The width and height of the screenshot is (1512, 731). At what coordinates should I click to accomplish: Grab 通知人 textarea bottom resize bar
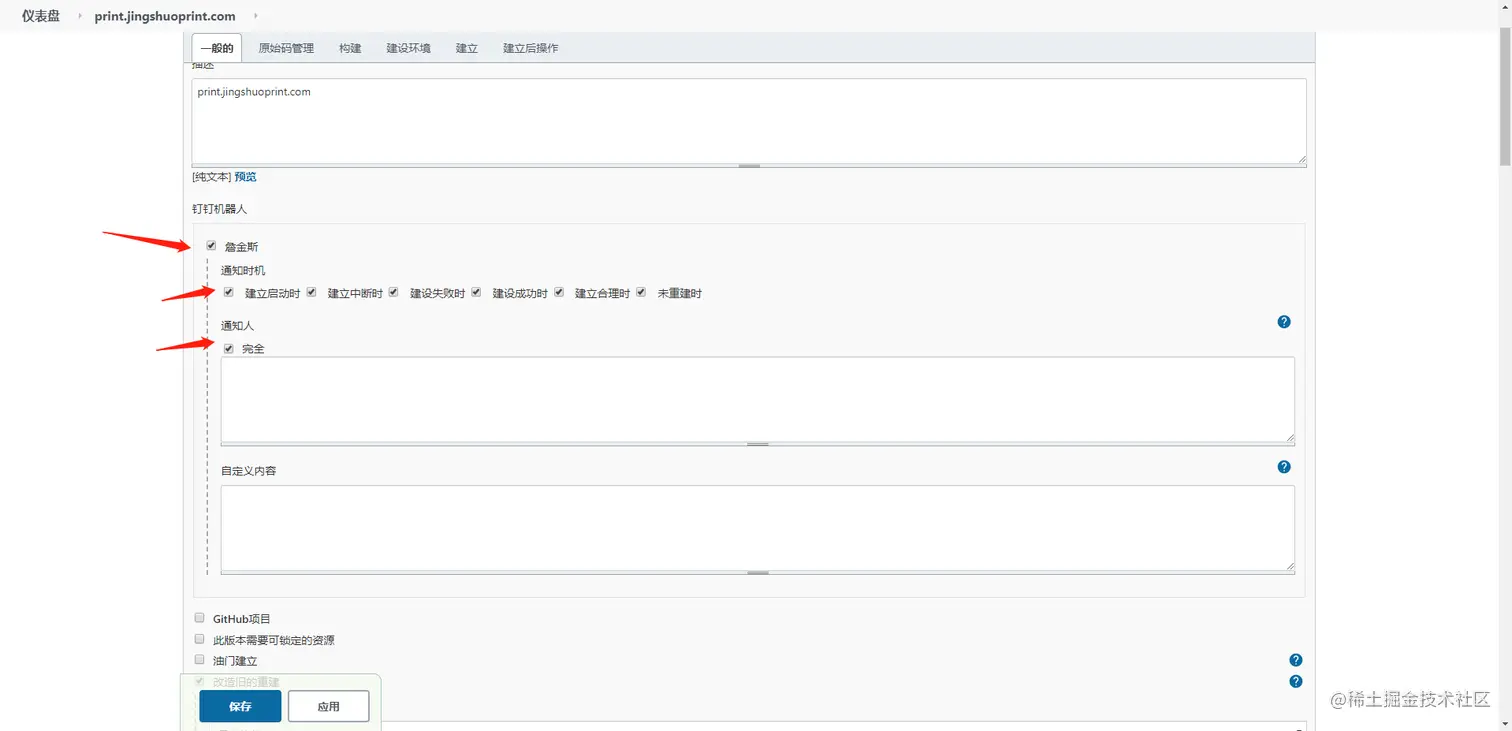click(x=758, y=444)
